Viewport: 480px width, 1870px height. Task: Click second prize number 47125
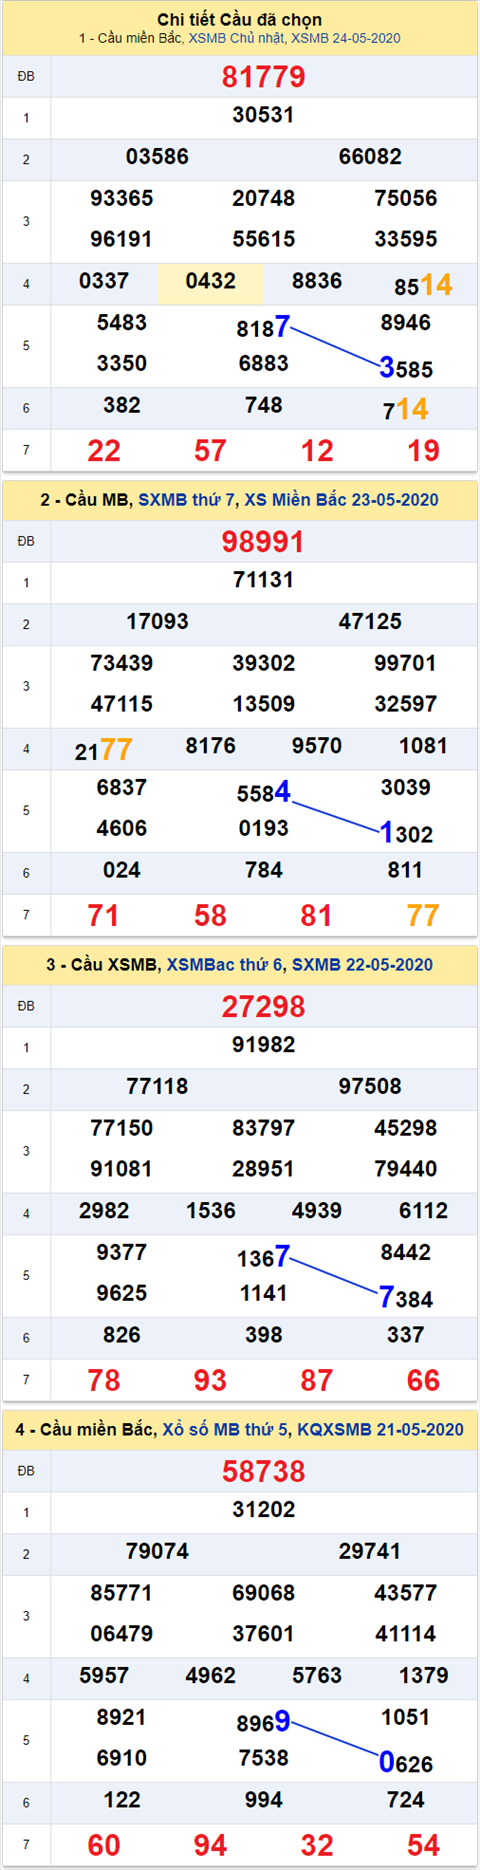[370, 622]
